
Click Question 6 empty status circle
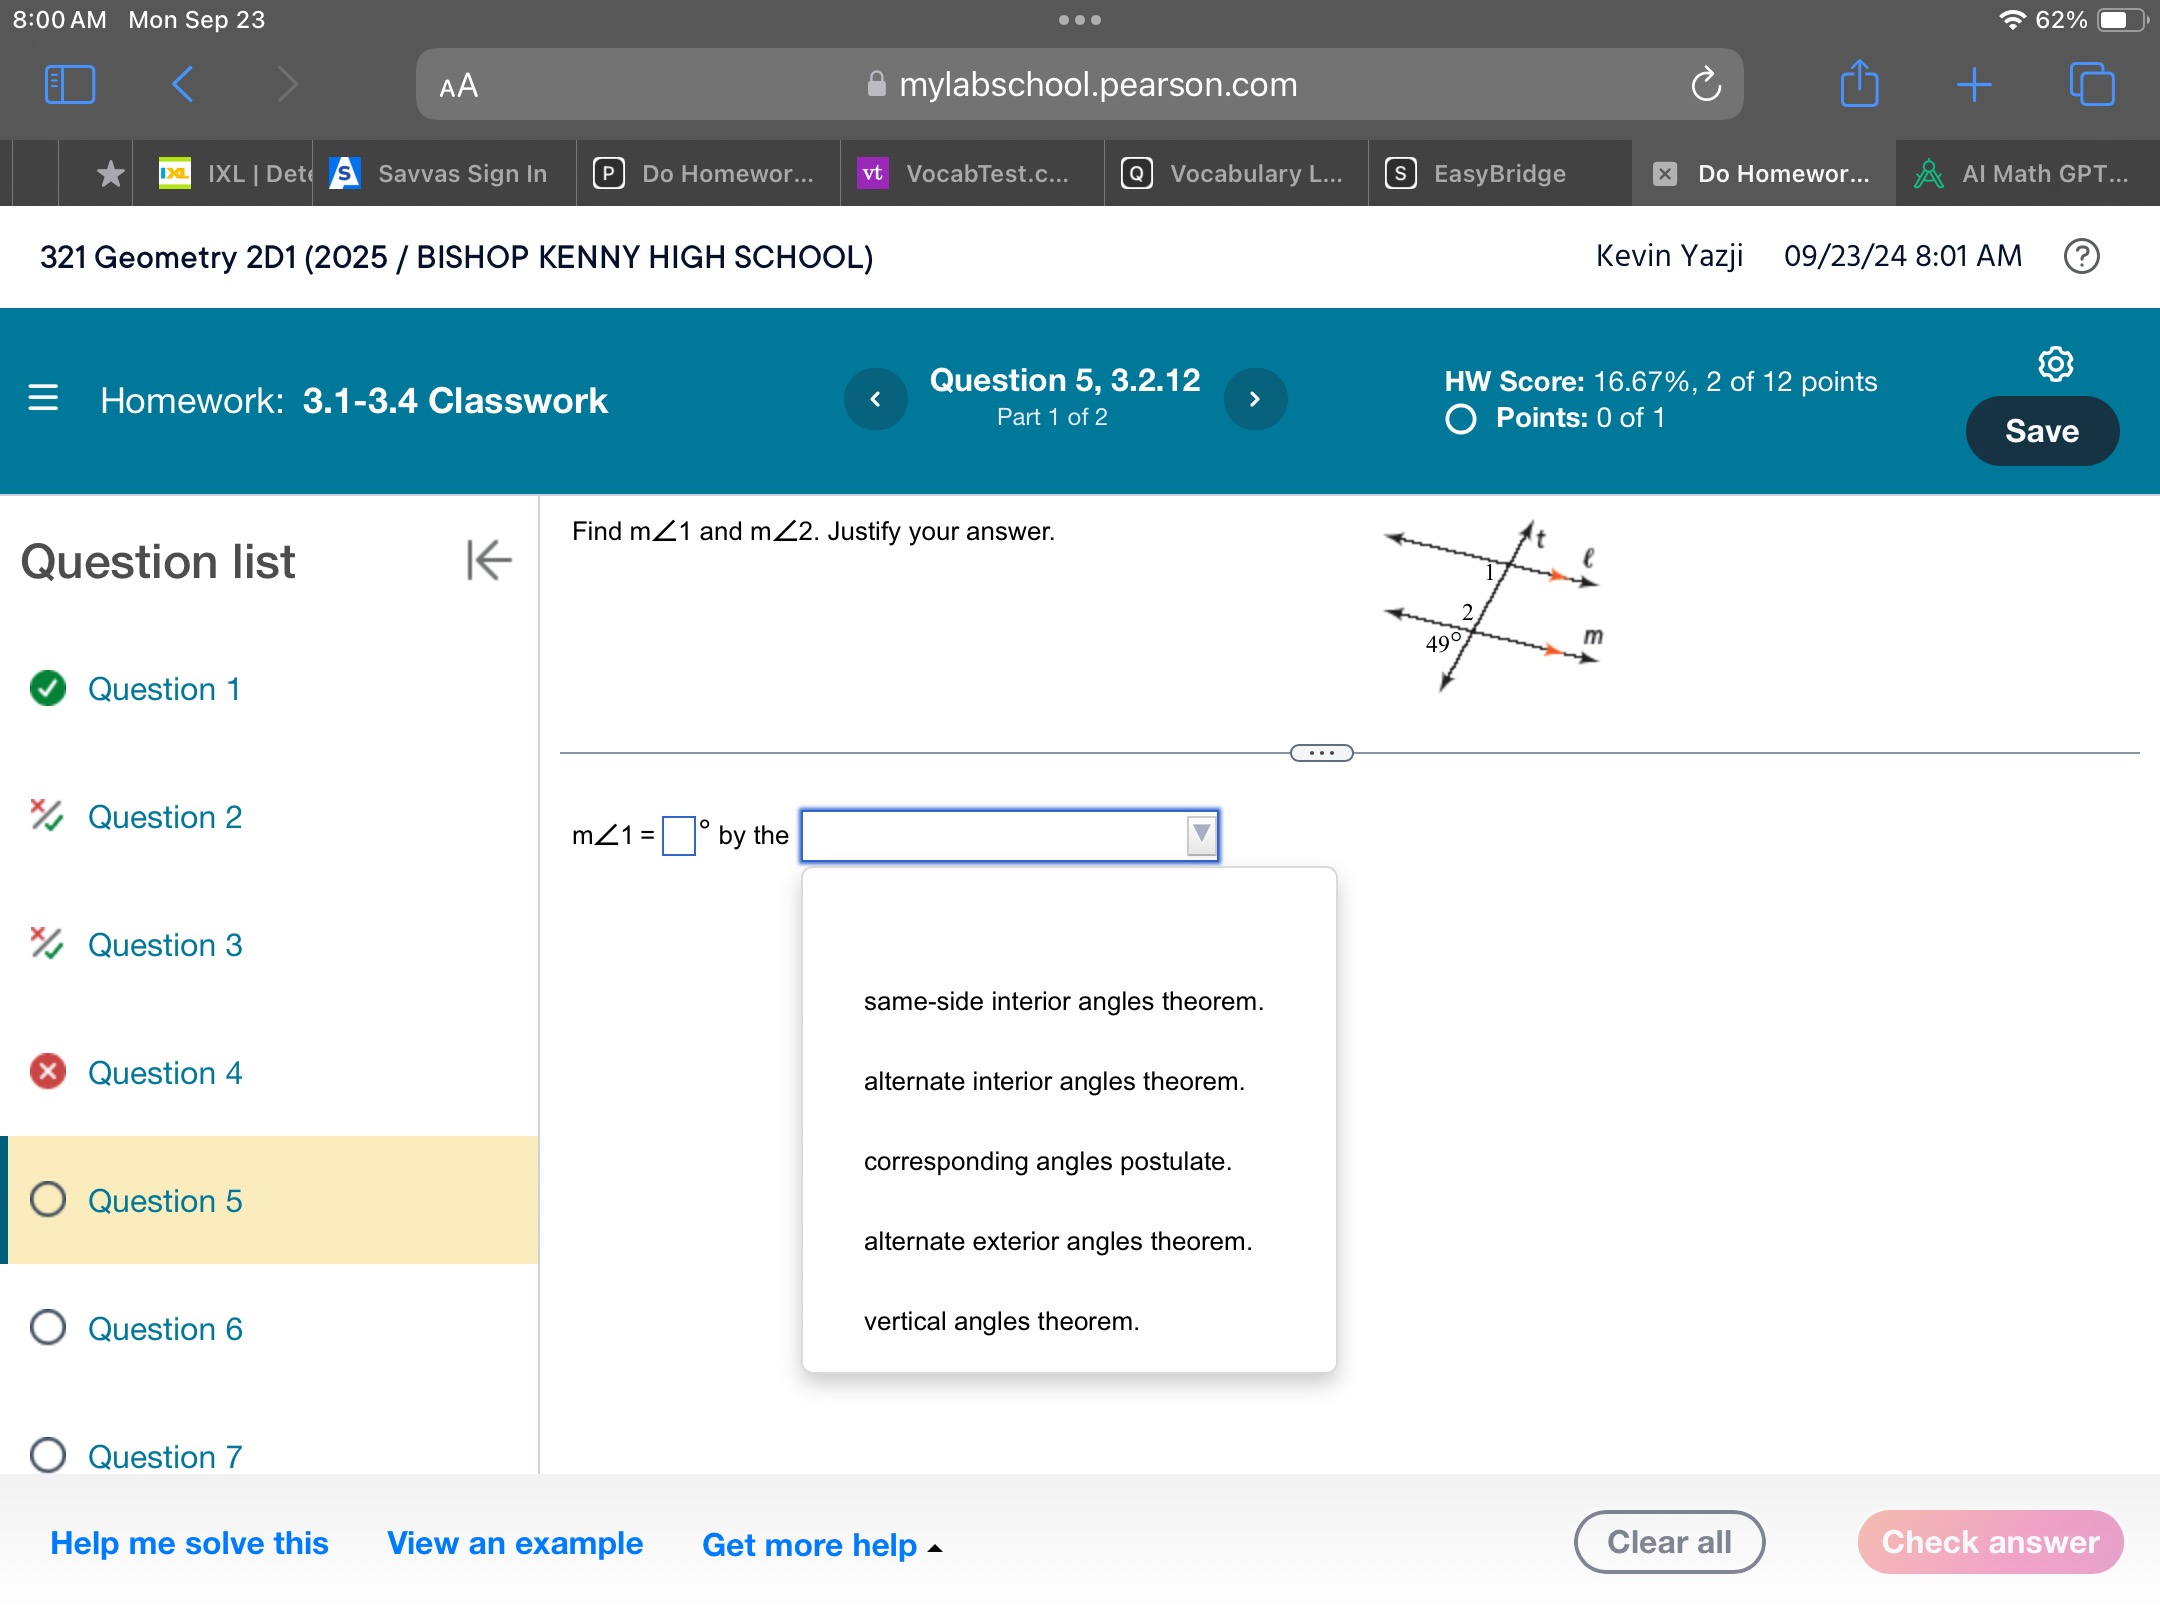[x=48, y=1327]
